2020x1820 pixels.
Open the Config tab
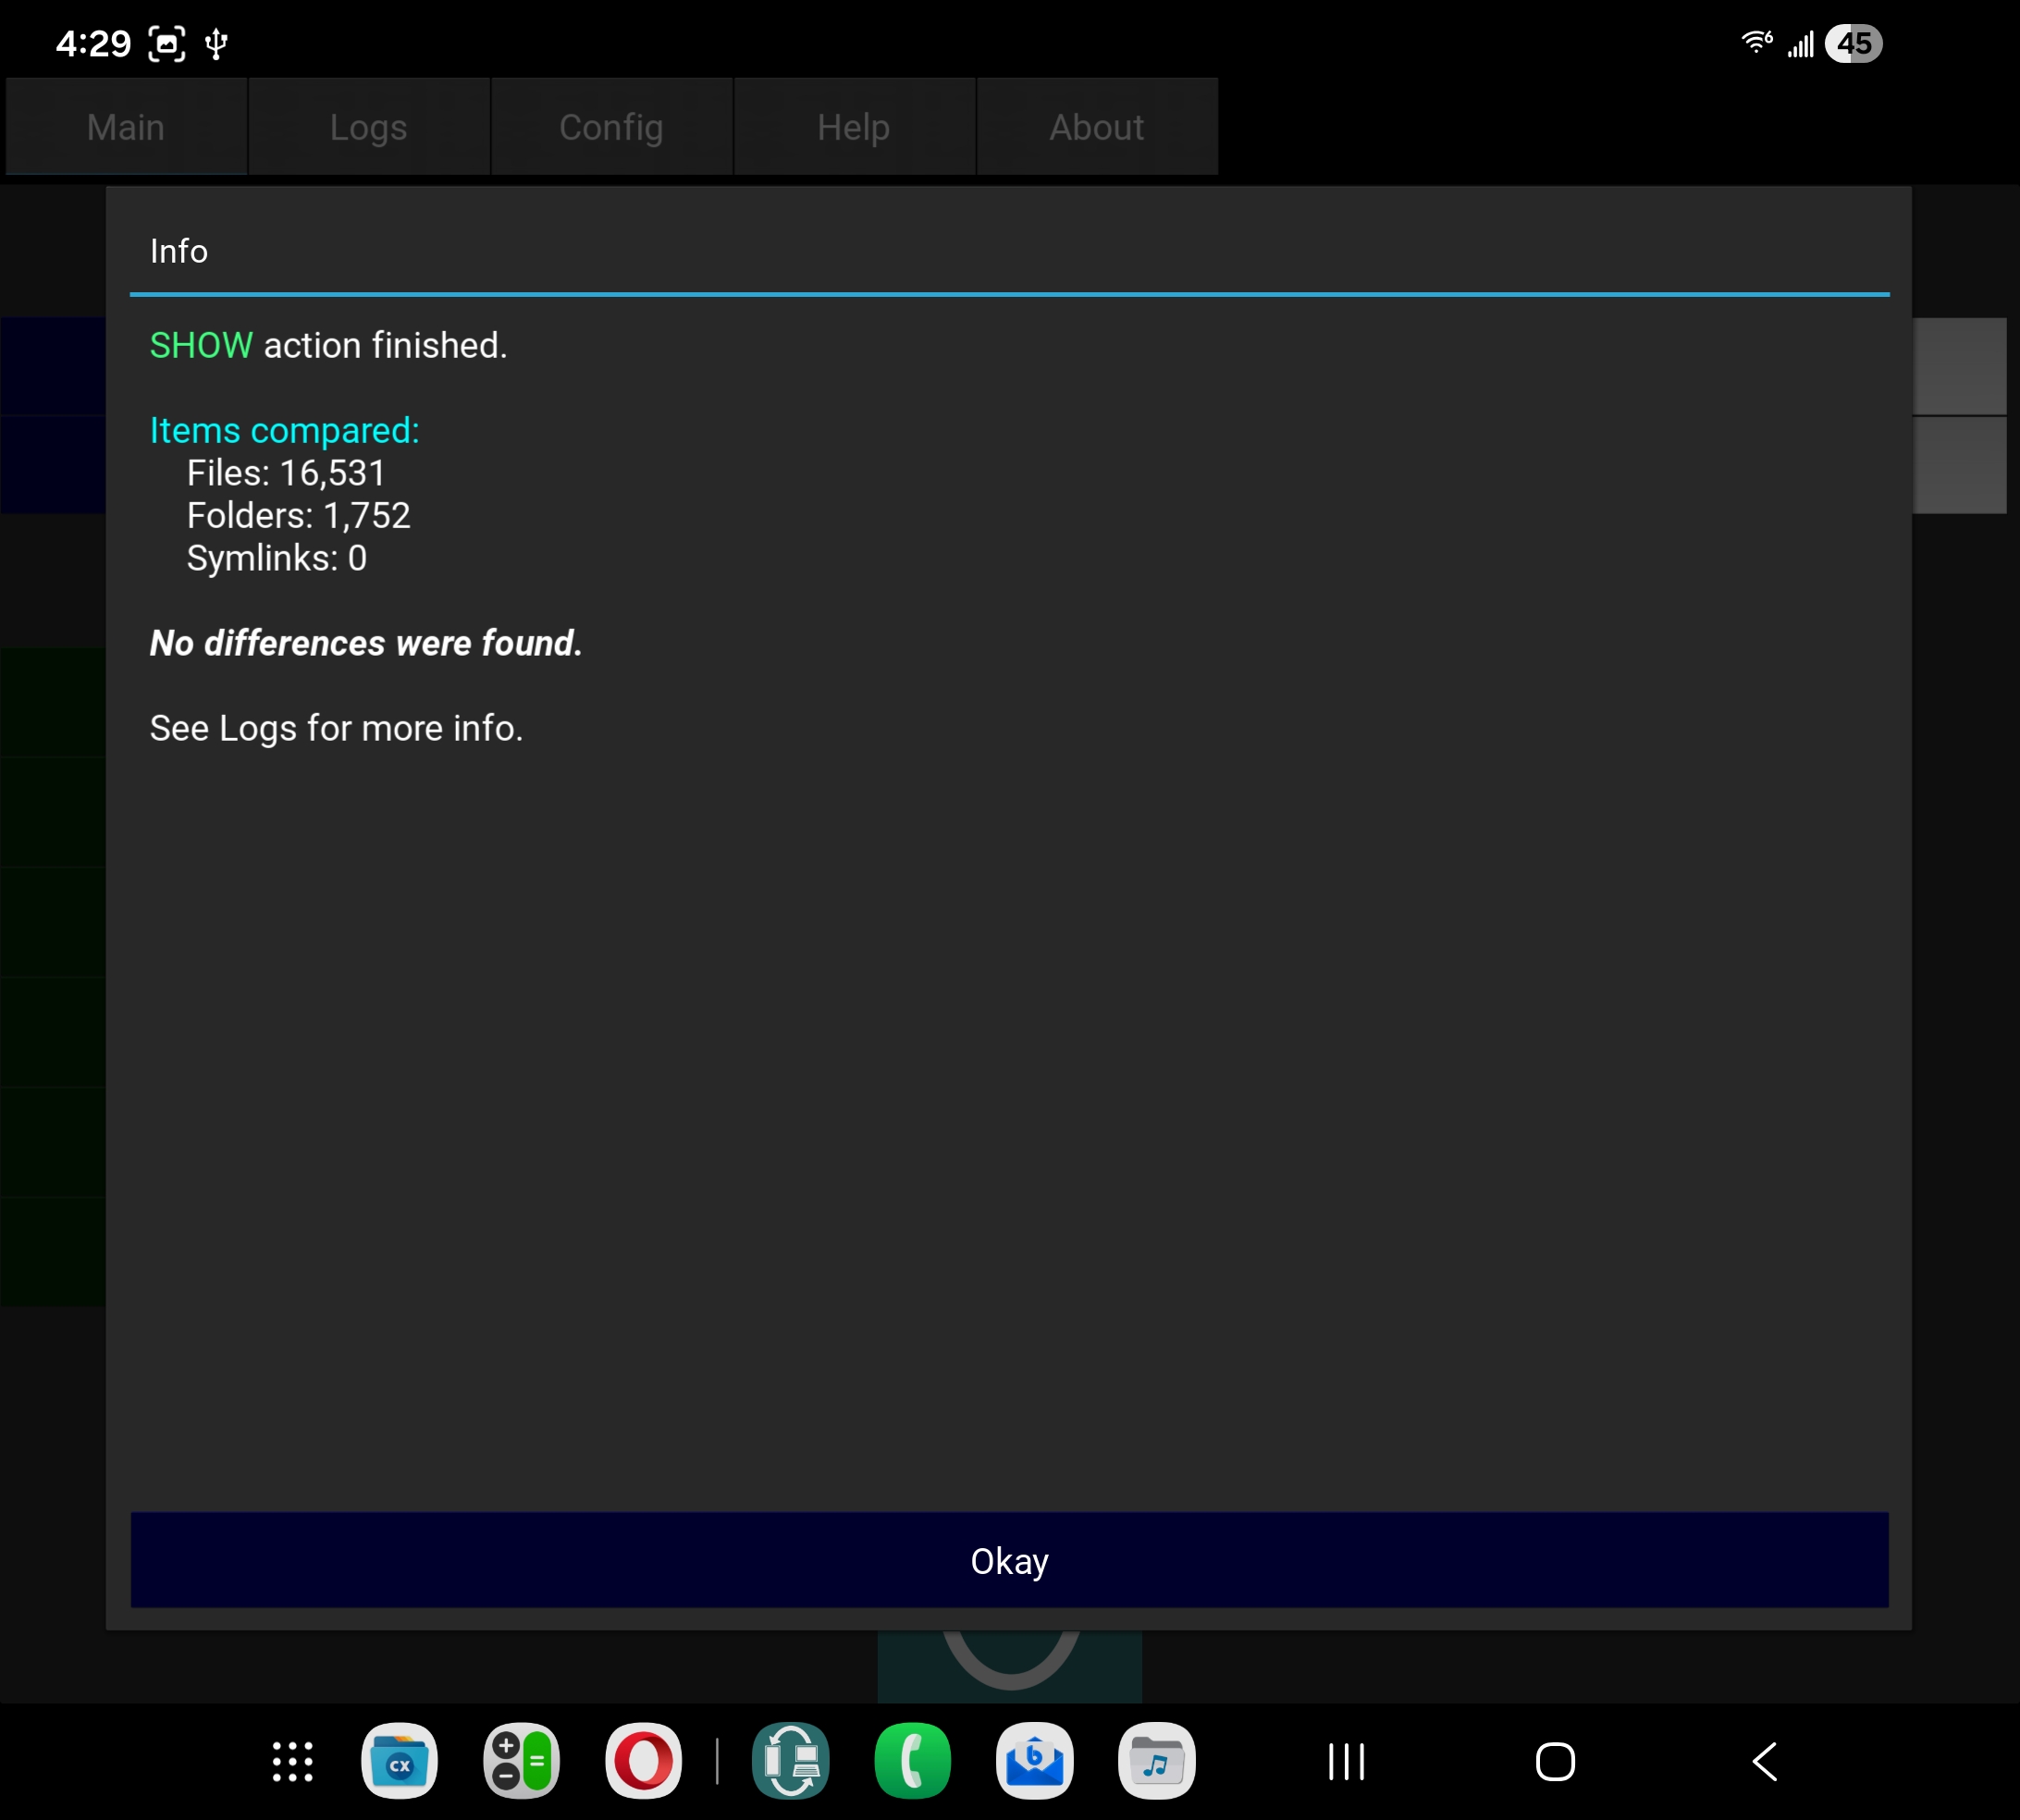click(611, 127)
